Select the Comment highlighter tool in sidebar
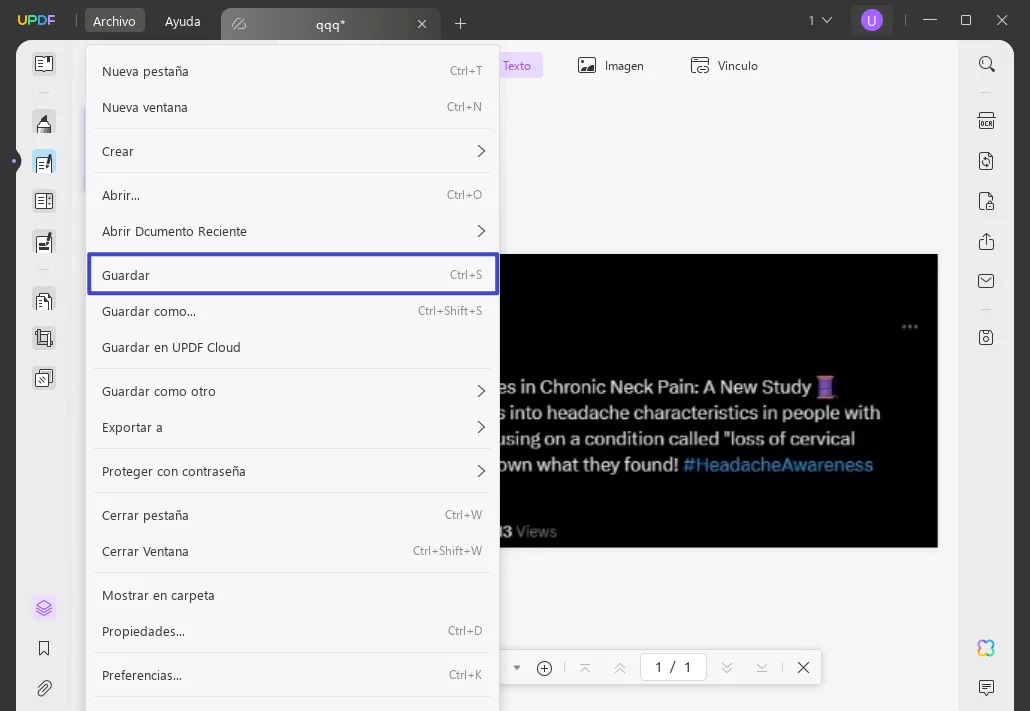The image size is (1030, 711). [44, 123]
